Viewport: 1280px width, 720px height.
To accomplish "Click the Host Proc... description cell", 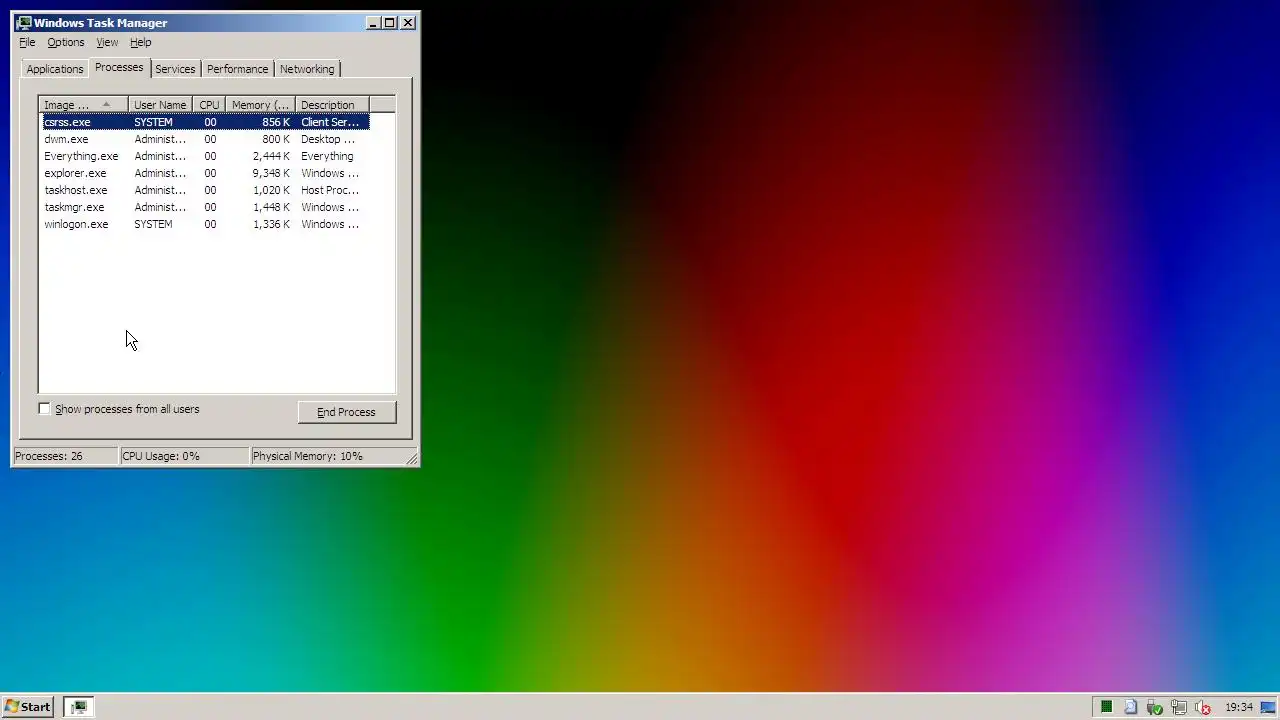I will [x=330, y=190].
